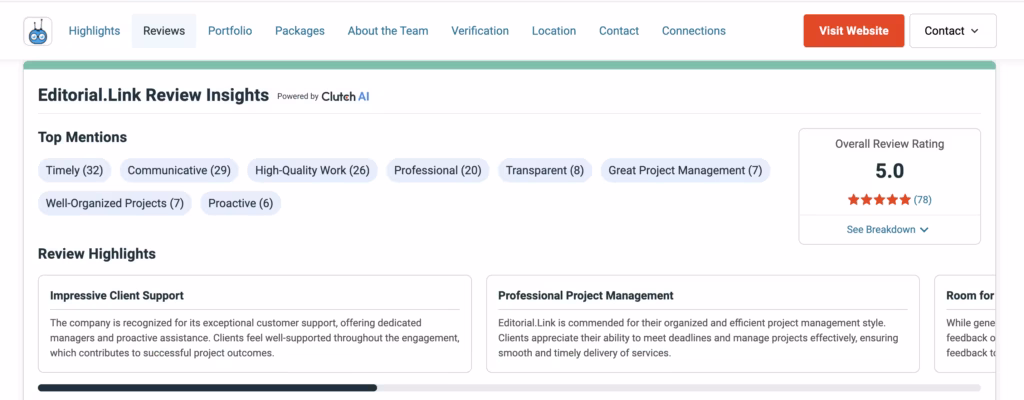The width and height of the screenshot is (1024, 400).
Task: Go to the Portfolio tab
Action: click(230, 31)
